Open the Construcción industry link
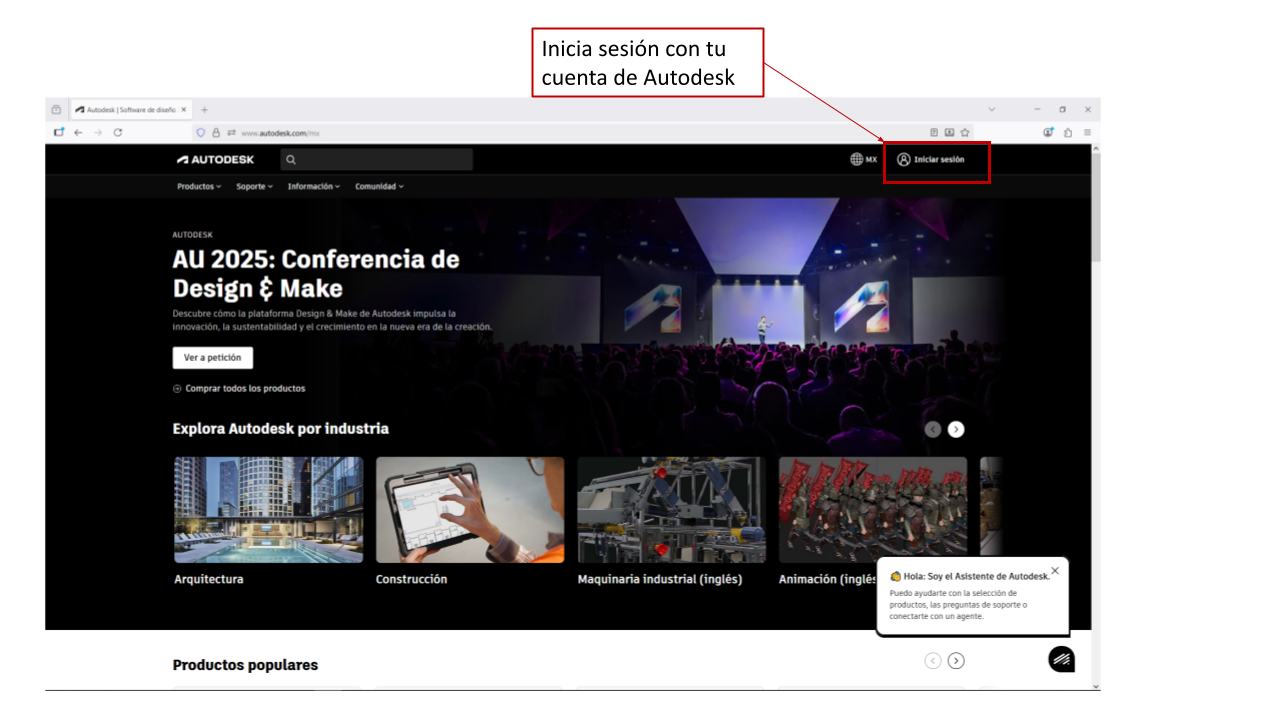The width and height of the screenshot is (1280, 720). pos(412,580)
